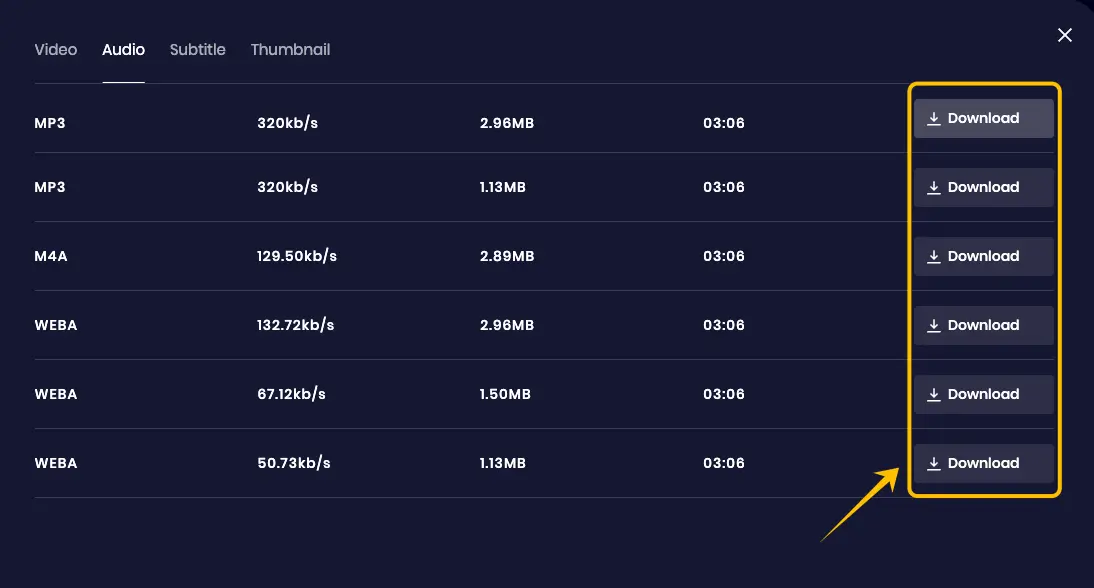This screenshot has width=1094, height=588.
Task: Click the 67.12kb/s bitrate value
Action: coord(292,394)
